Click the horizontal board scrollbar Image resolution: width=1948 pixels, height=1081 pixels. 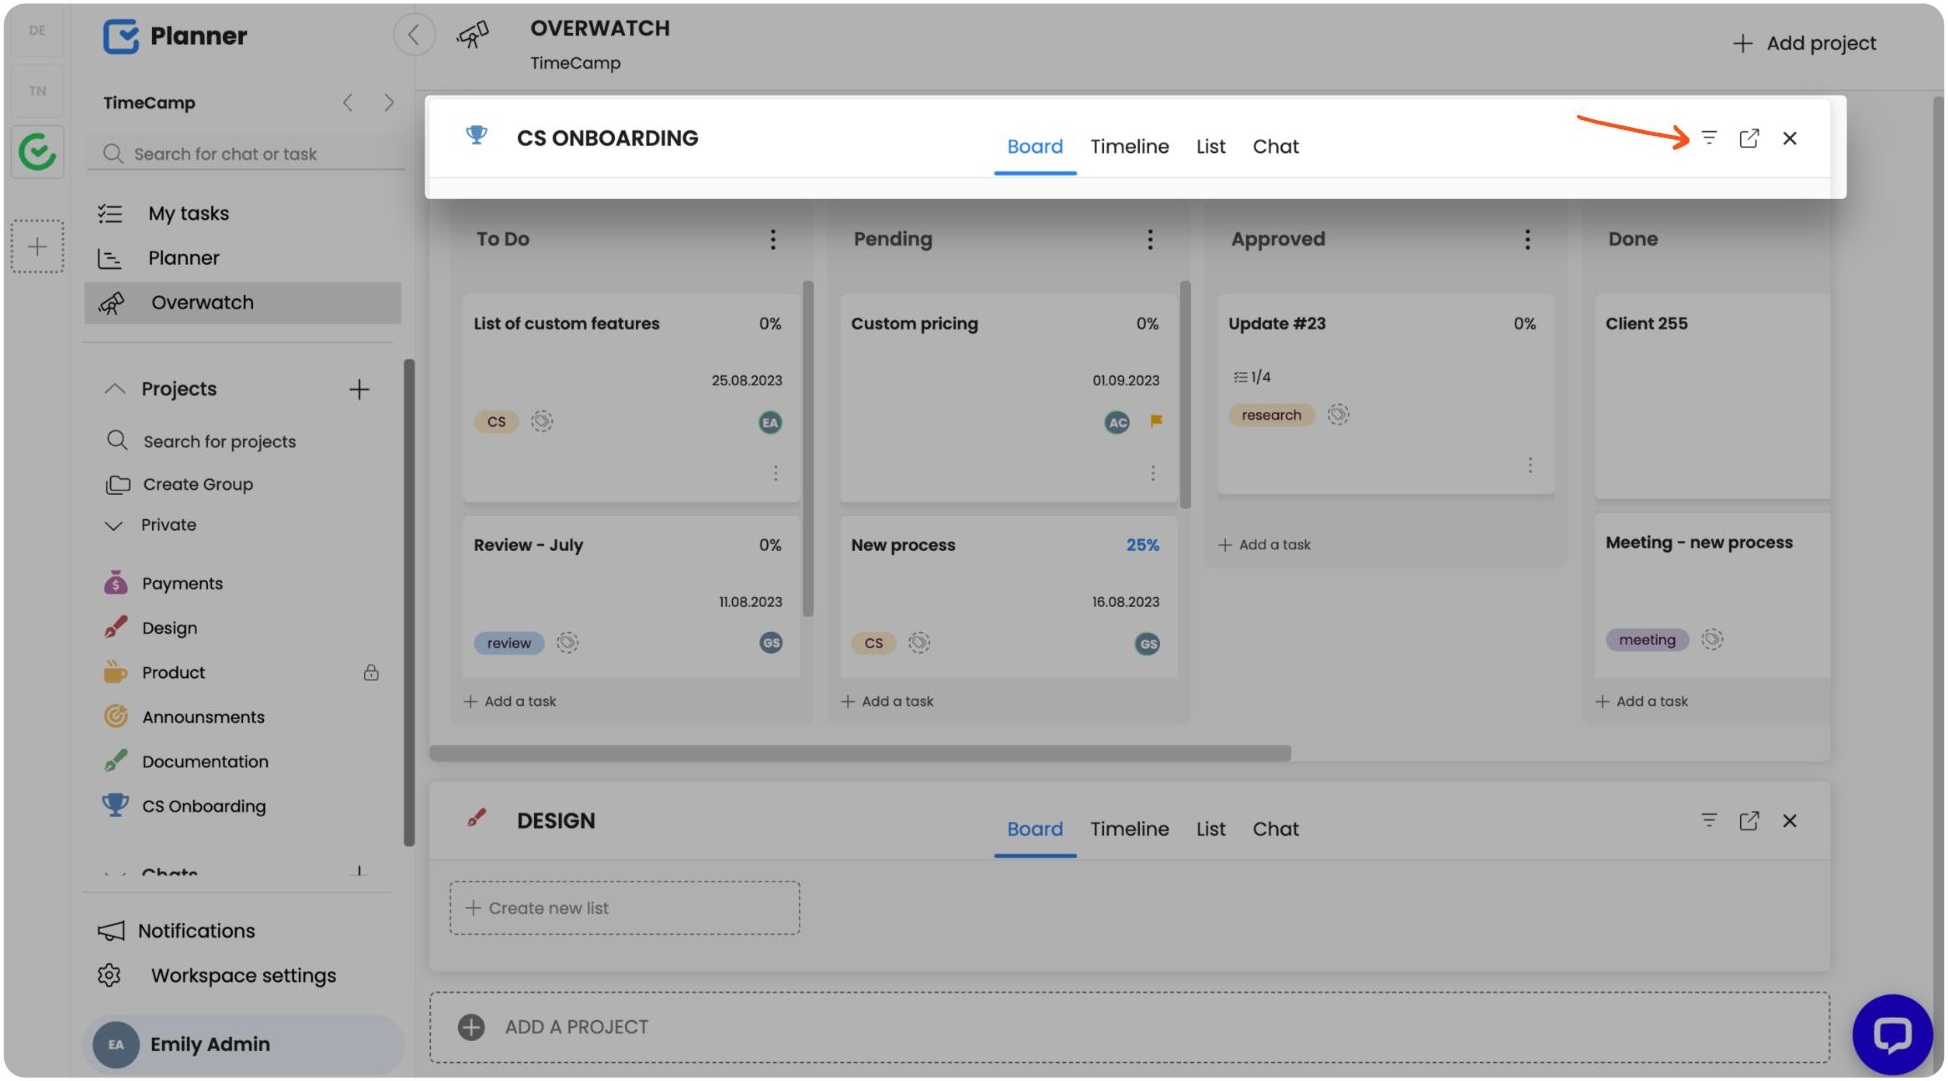pos(860,753)
